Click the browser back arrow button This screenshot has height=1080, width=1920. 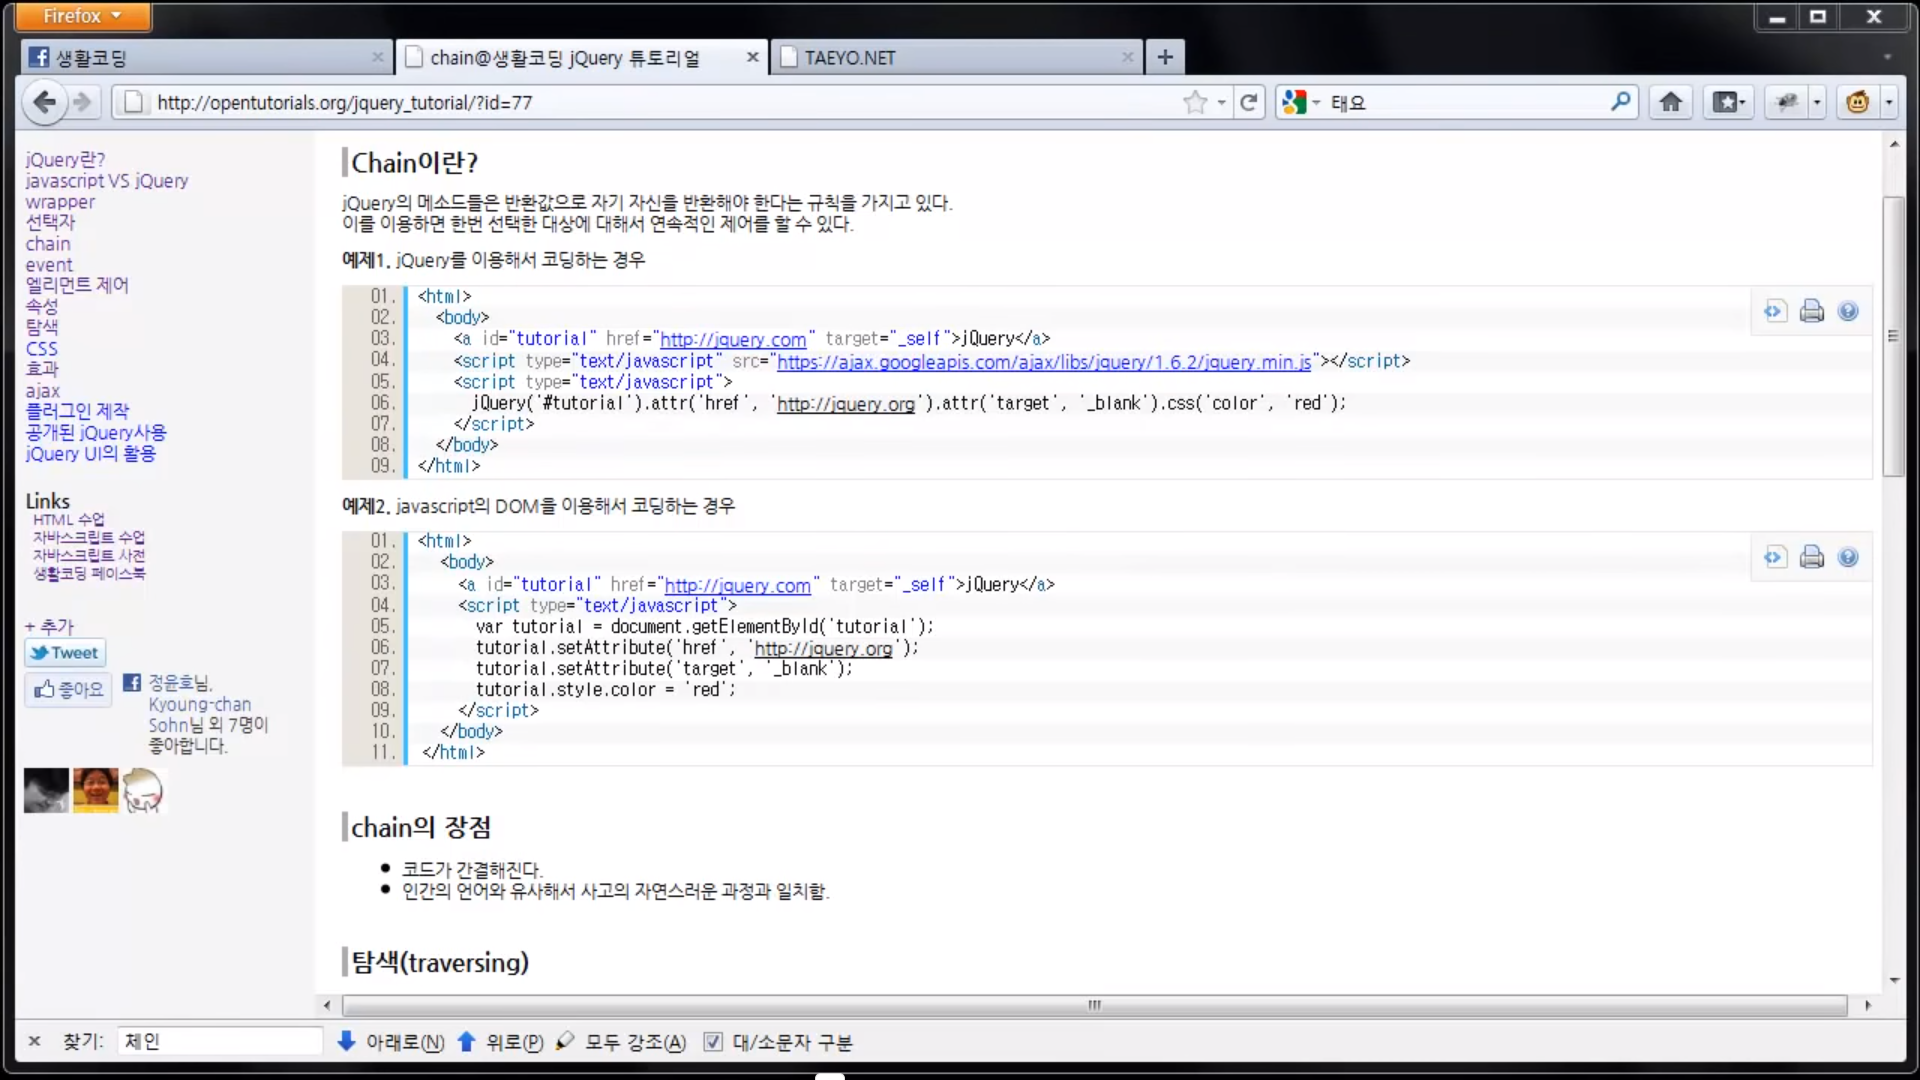(44, 102)
